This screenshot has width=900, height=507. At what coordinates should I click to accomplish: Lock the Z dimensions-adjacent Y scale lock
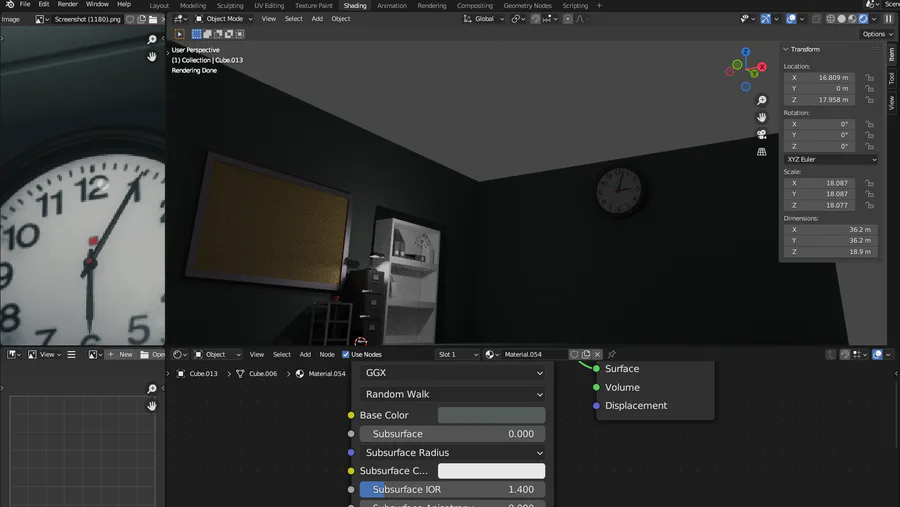[x=870, y=194]
